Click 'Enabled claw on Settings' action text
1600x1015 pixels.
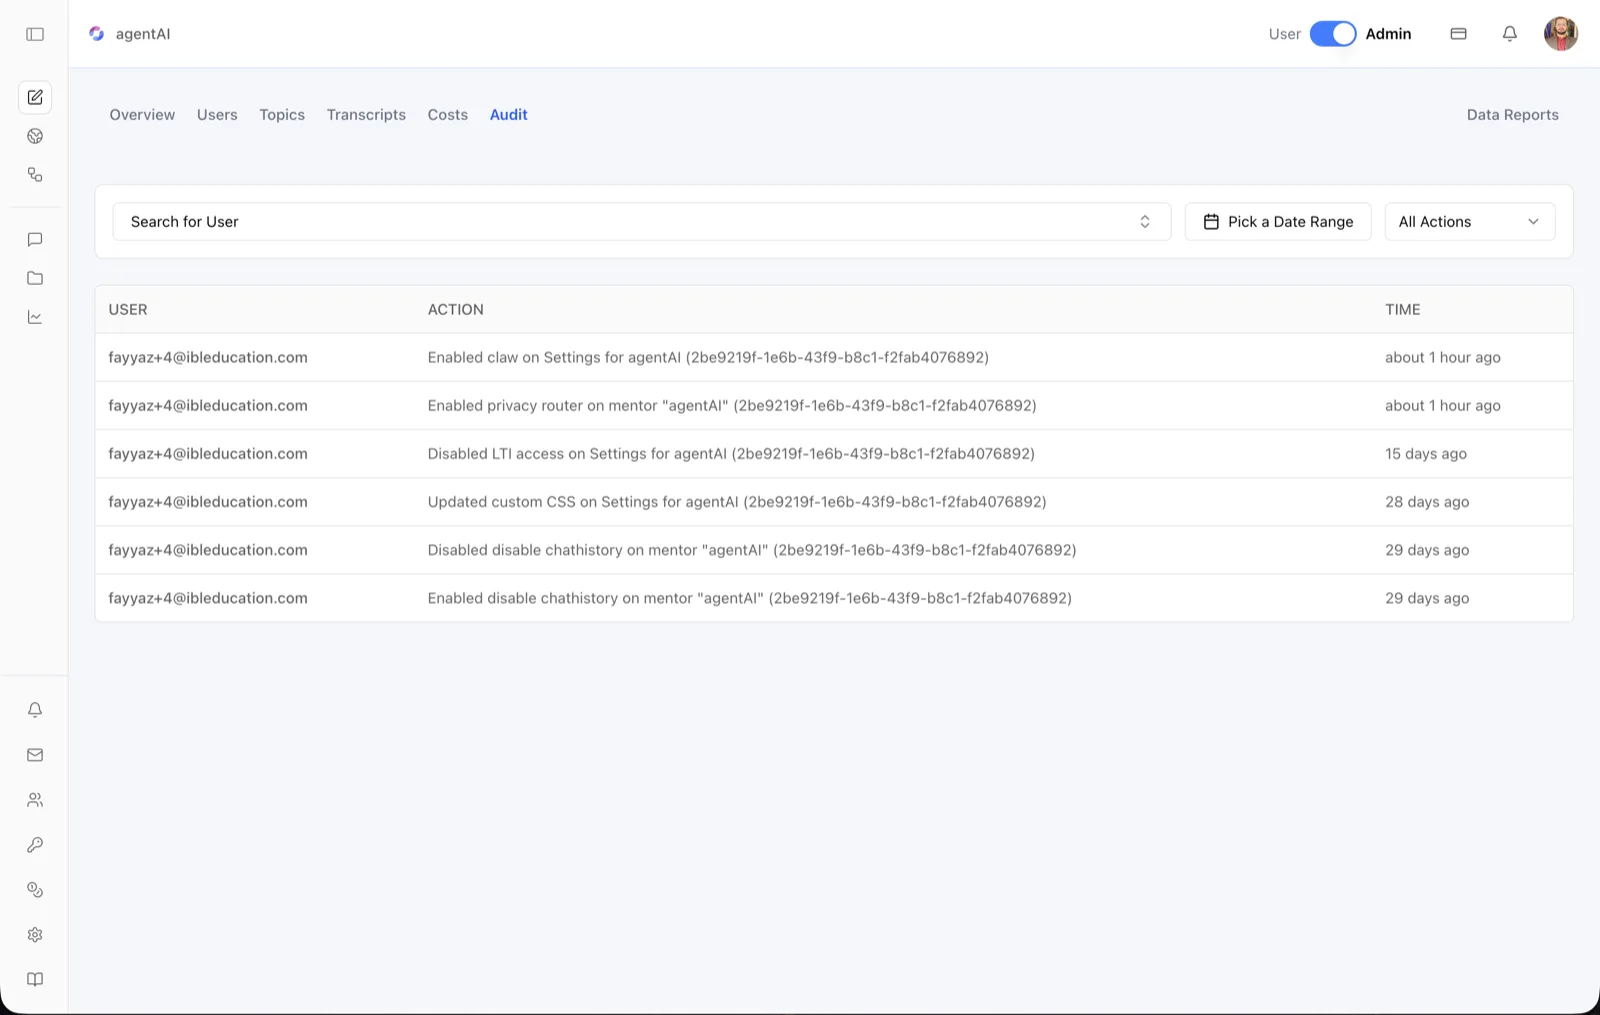pyautogui.click(x=708, y=358)
